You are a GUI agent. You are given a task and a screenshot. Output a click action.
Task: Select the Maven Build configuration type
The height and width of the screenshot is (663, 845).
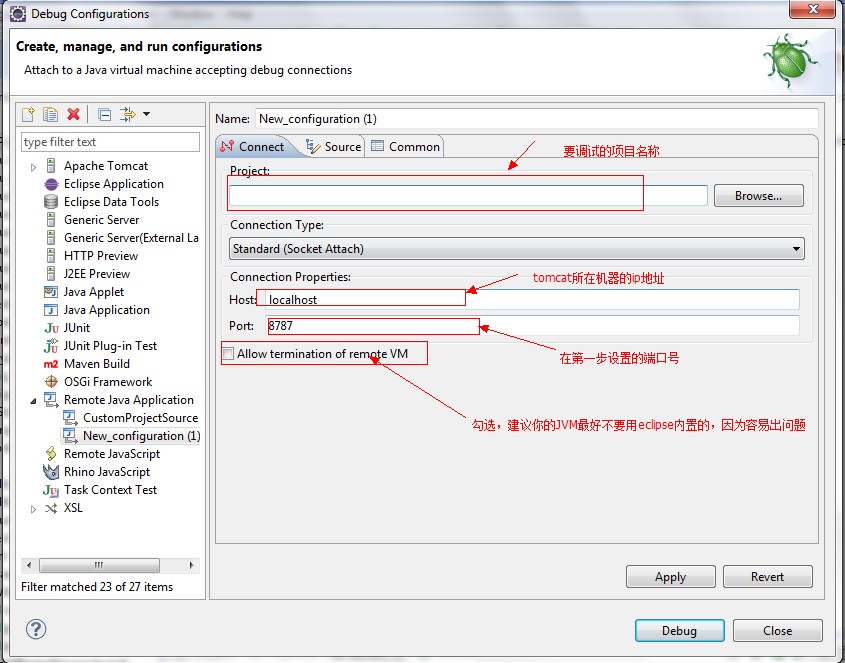[96, 364]
